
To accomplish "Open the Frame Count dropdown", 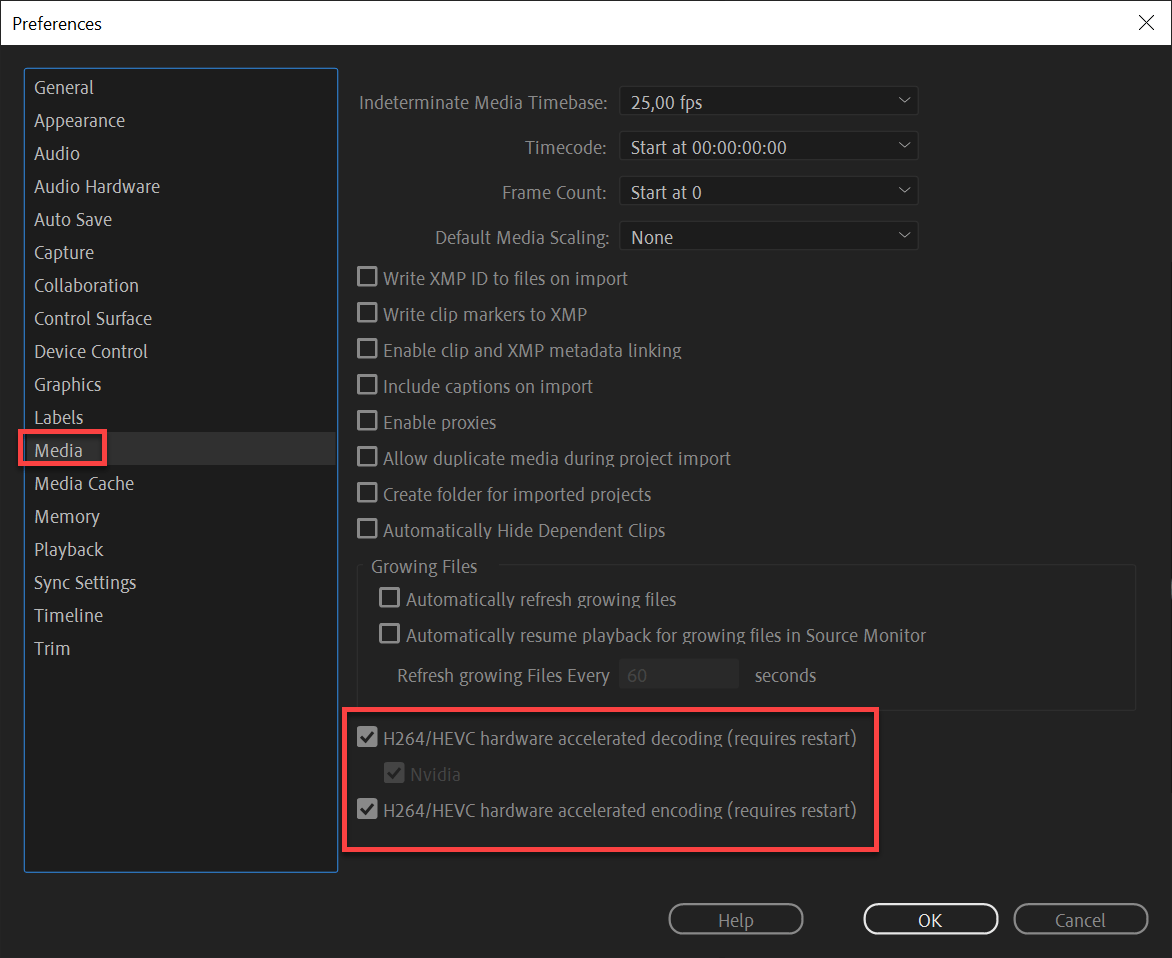I will coord(767,190).
